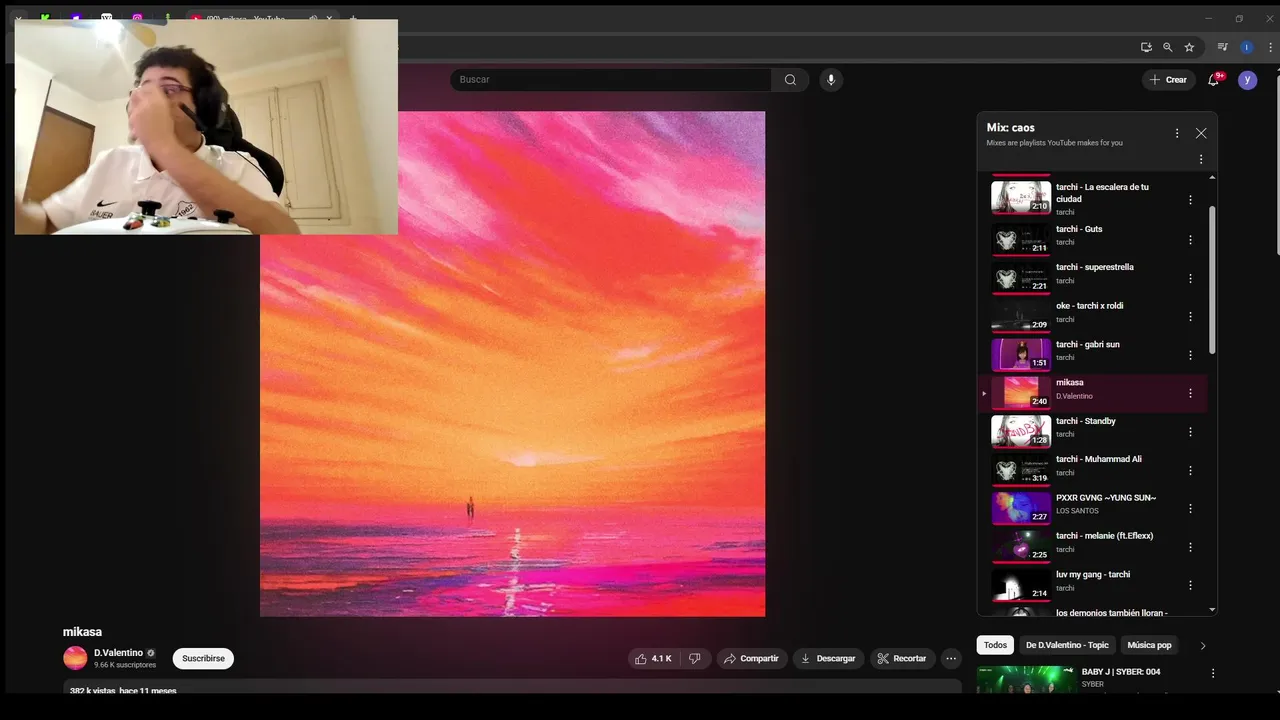1280x720 pixels.
Task: Open the Chrome profile avatar
Action: (x=1246, y=47)
